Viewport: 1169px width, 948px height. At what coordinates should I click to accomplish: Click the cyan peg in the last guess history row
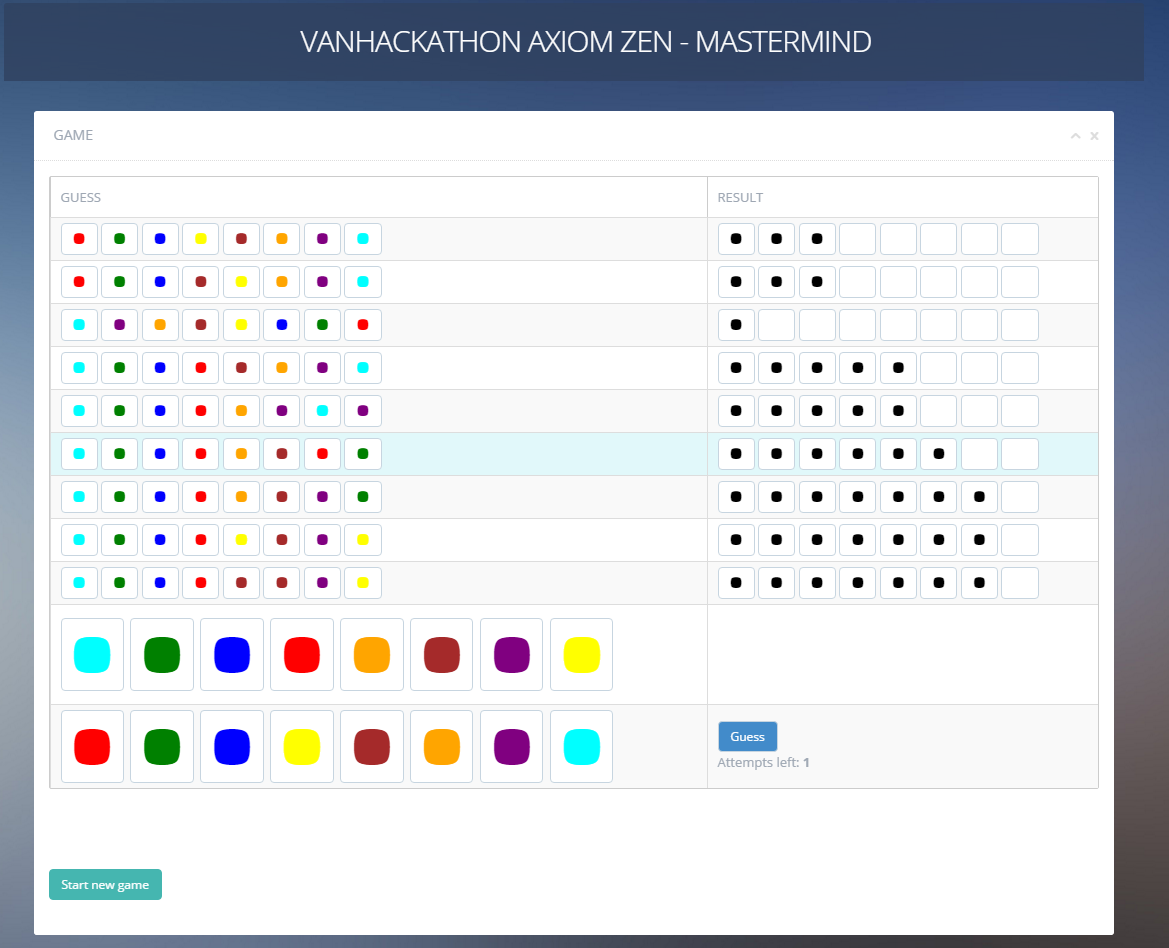point(79,583)
